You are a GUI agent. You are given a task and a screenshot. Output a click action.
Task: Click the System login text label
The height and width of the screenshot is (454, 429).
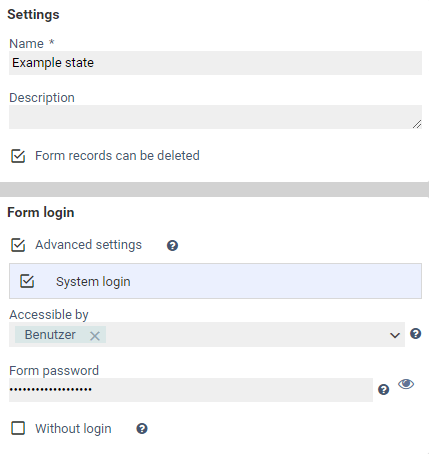click(93, 282)
